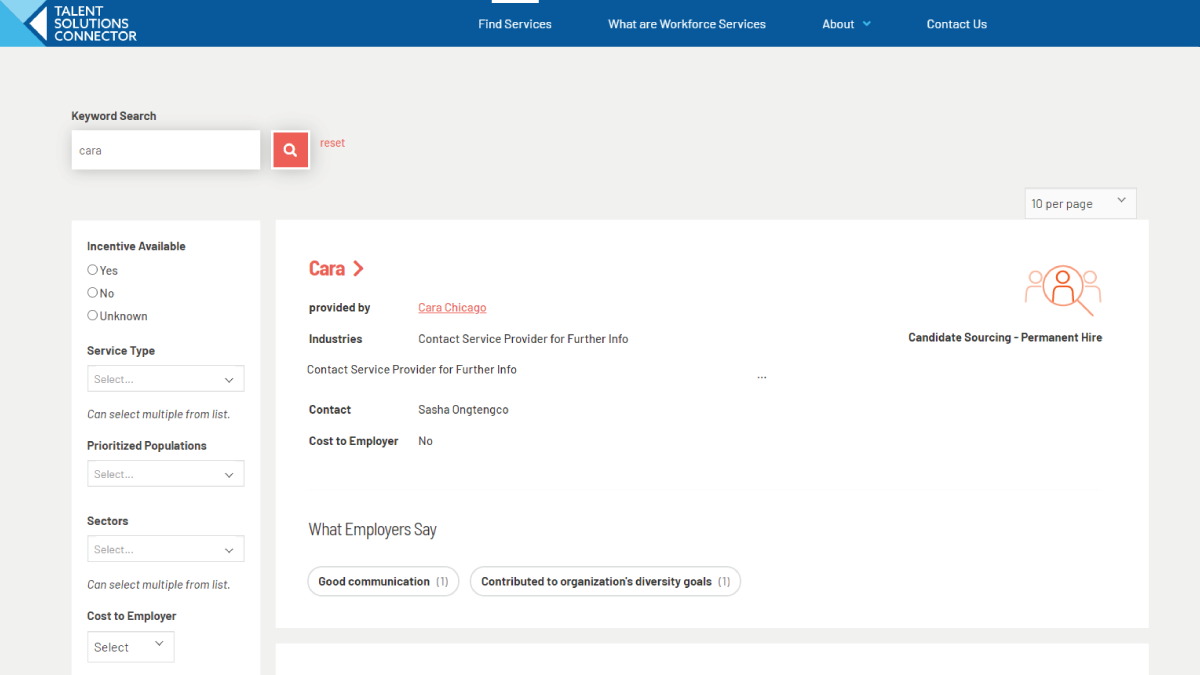This screenshot has width=1200, height=675.
Task: Open the Cara Chicago provider link
Action: click(x=452, y=308)
